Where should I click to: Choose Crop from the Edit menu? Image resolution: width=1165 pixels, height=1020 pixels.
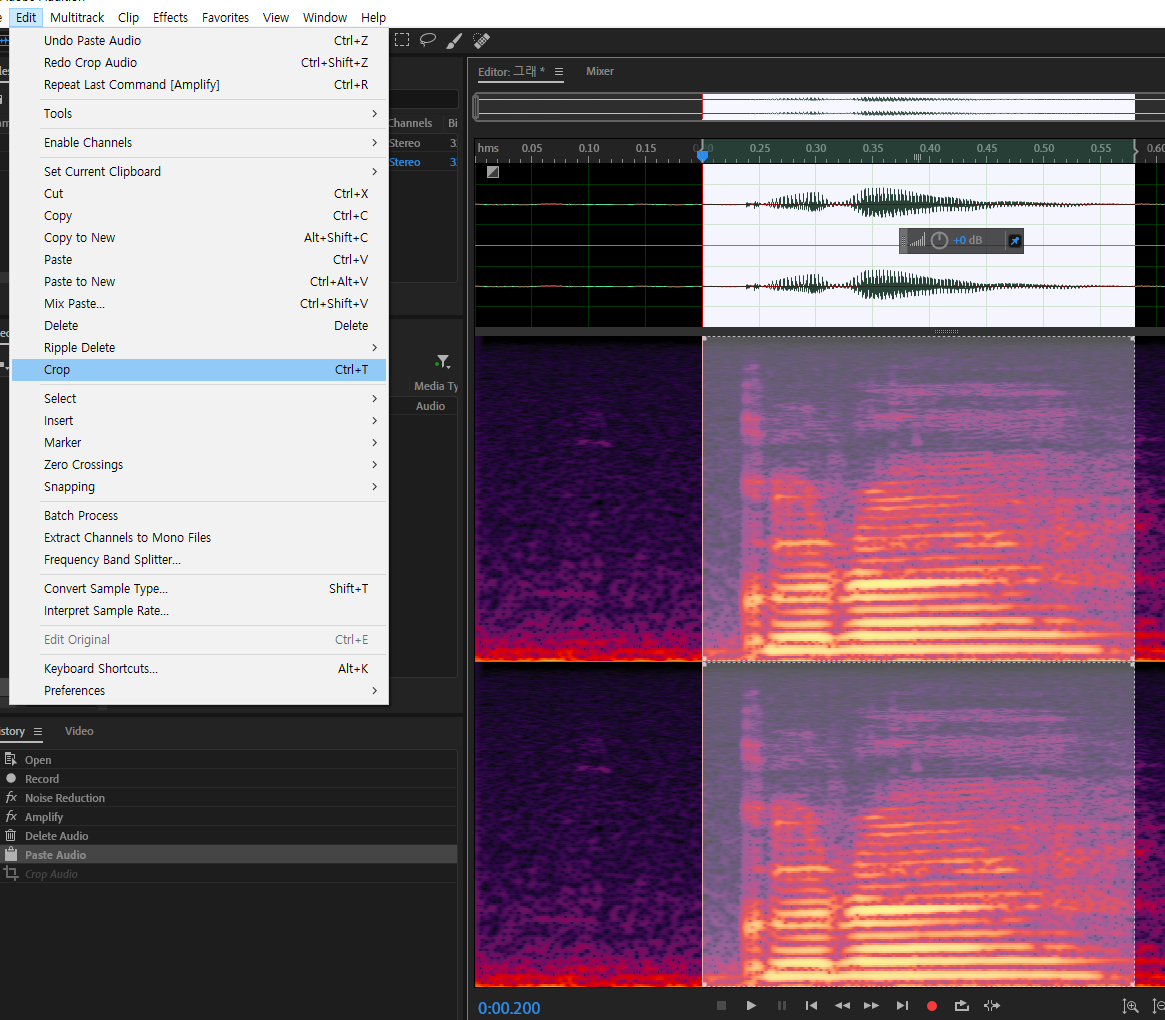tap(199, 370)
